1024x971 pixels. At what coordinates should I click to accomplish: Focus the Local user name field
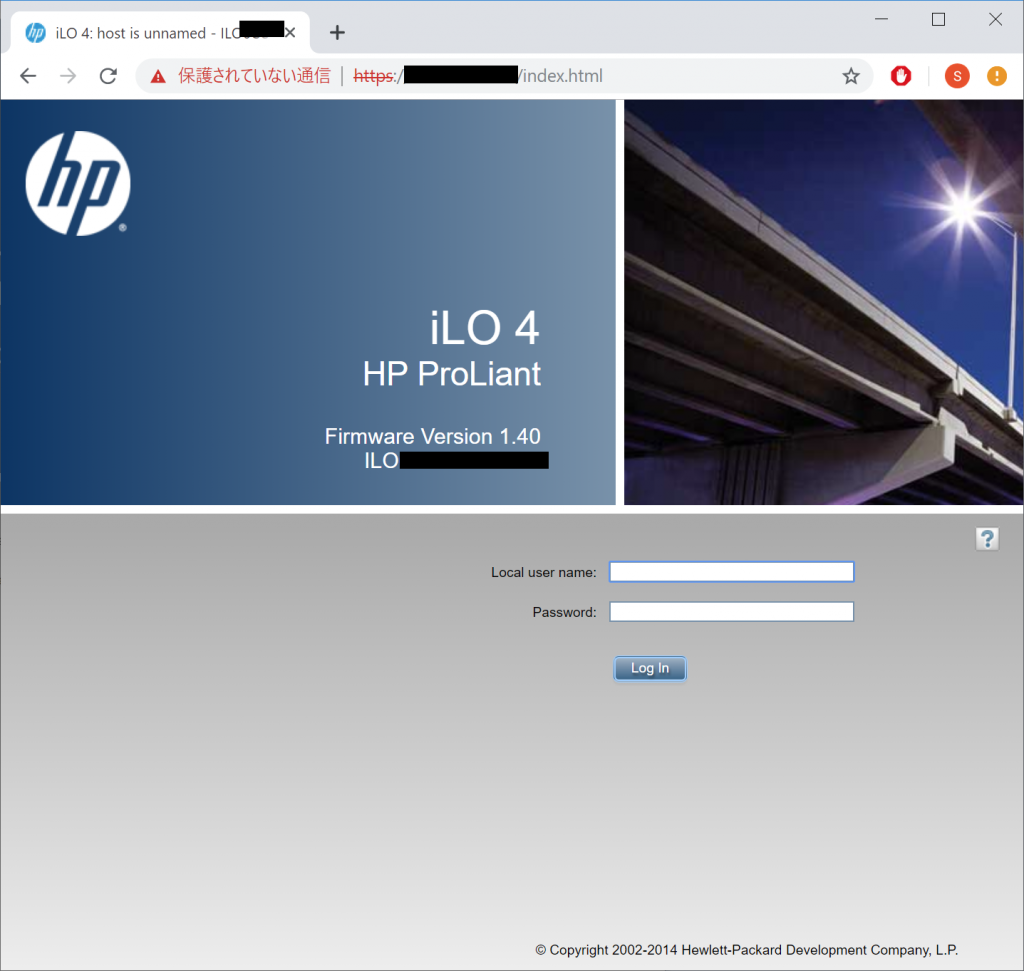[x=731, y=572]
